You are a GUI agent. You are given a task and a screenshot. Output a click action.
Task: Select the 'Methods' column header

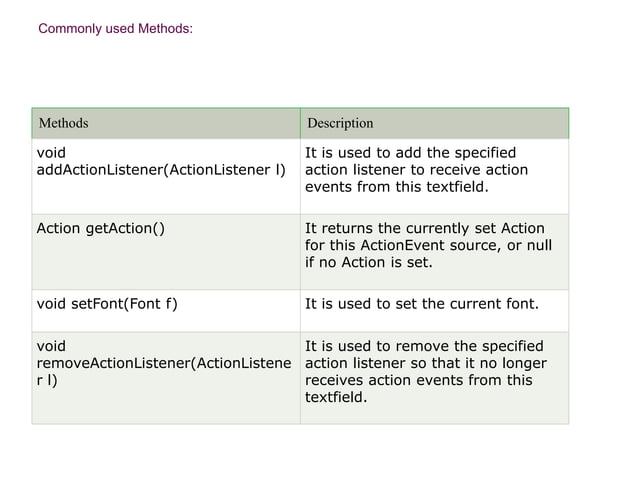(63, 123)
